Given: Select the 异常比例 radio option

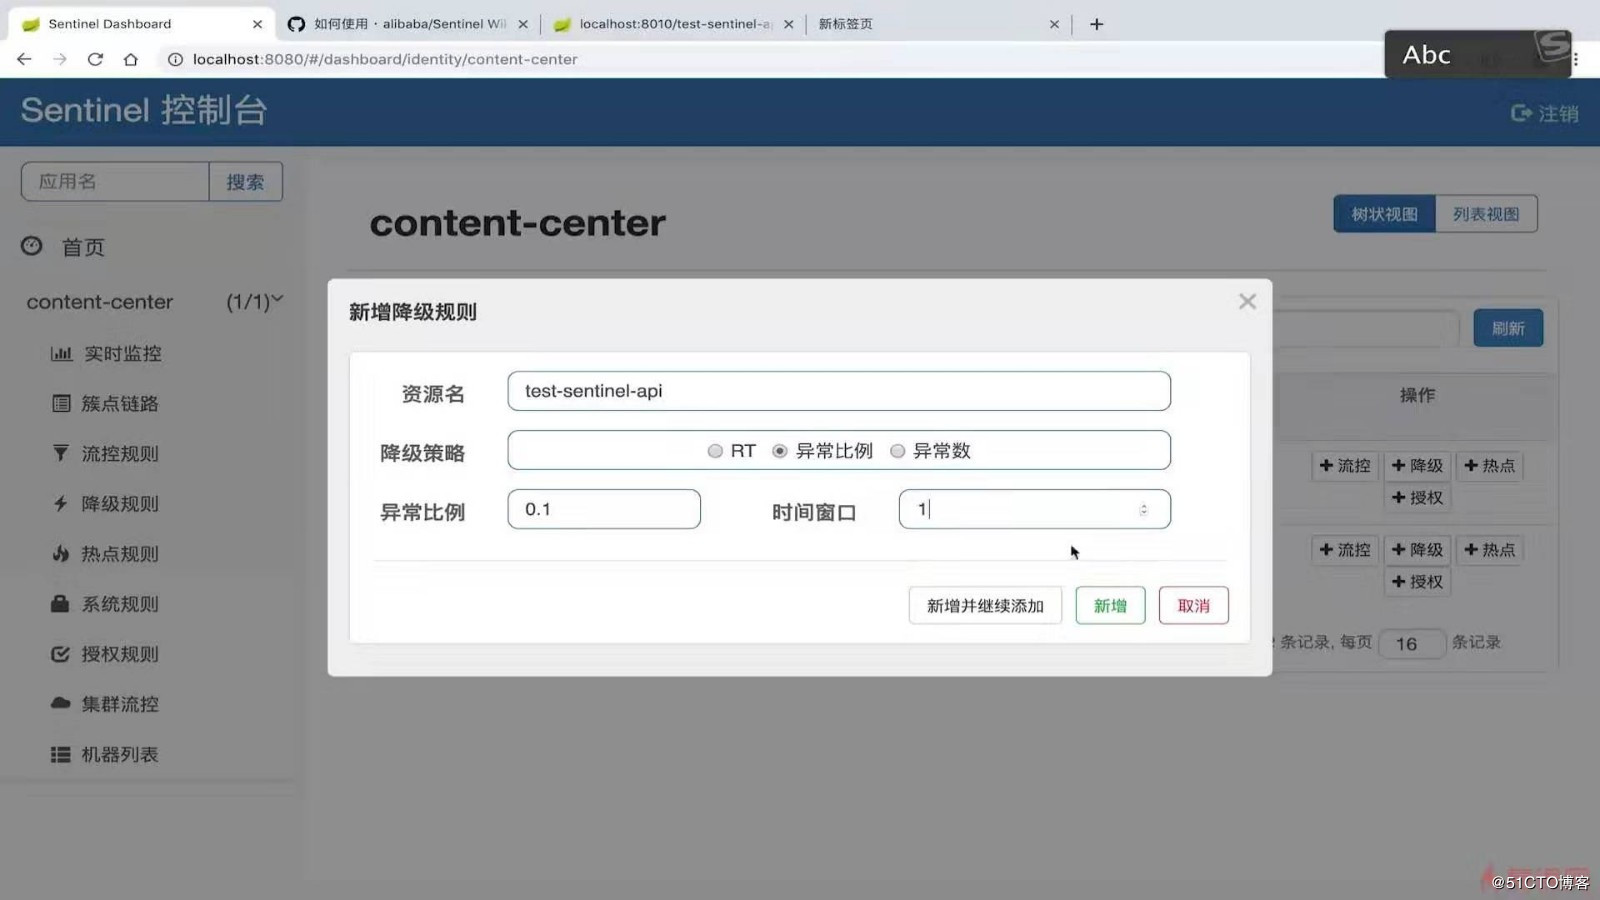Looking at the screenshot, I should click(x=780, y=451).
